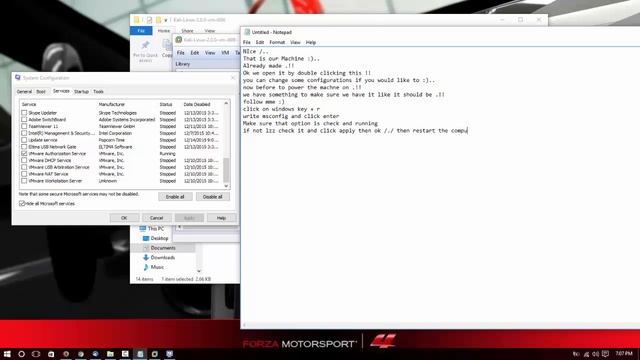Enable the VMware NAT Service checkbox
Image resolution: width=640 pixels, height=360 pixels.
pos(24,174)
